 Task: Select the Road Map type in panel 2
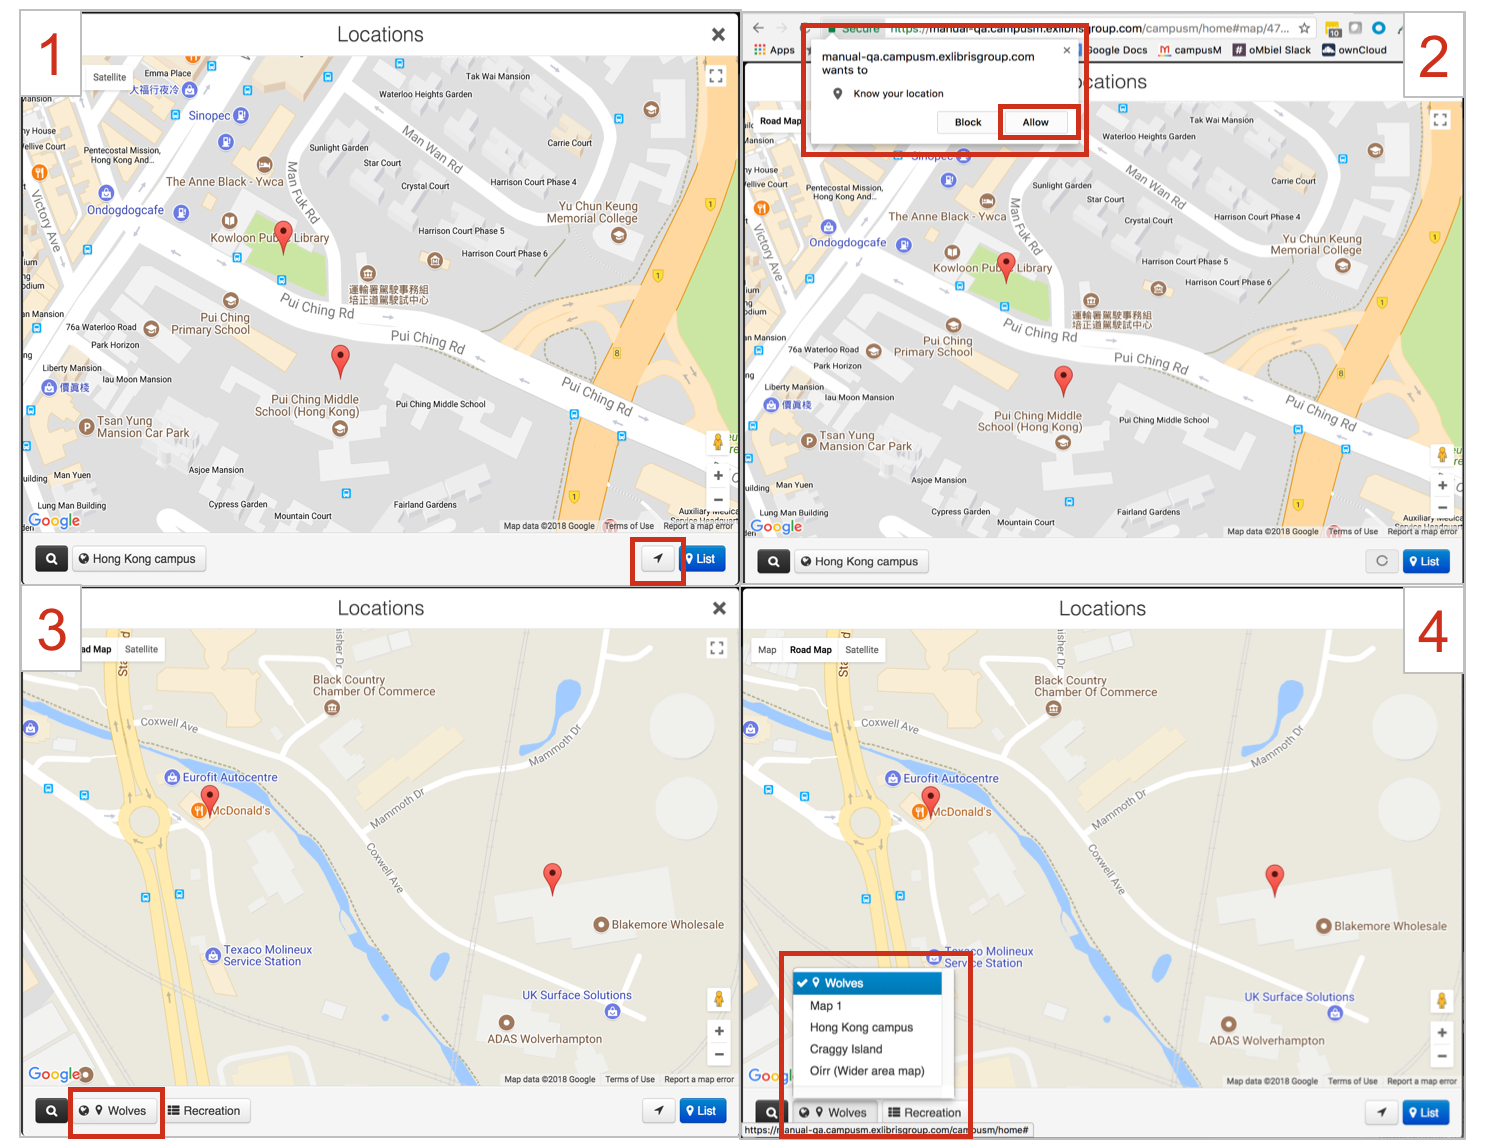coord(780,121)
